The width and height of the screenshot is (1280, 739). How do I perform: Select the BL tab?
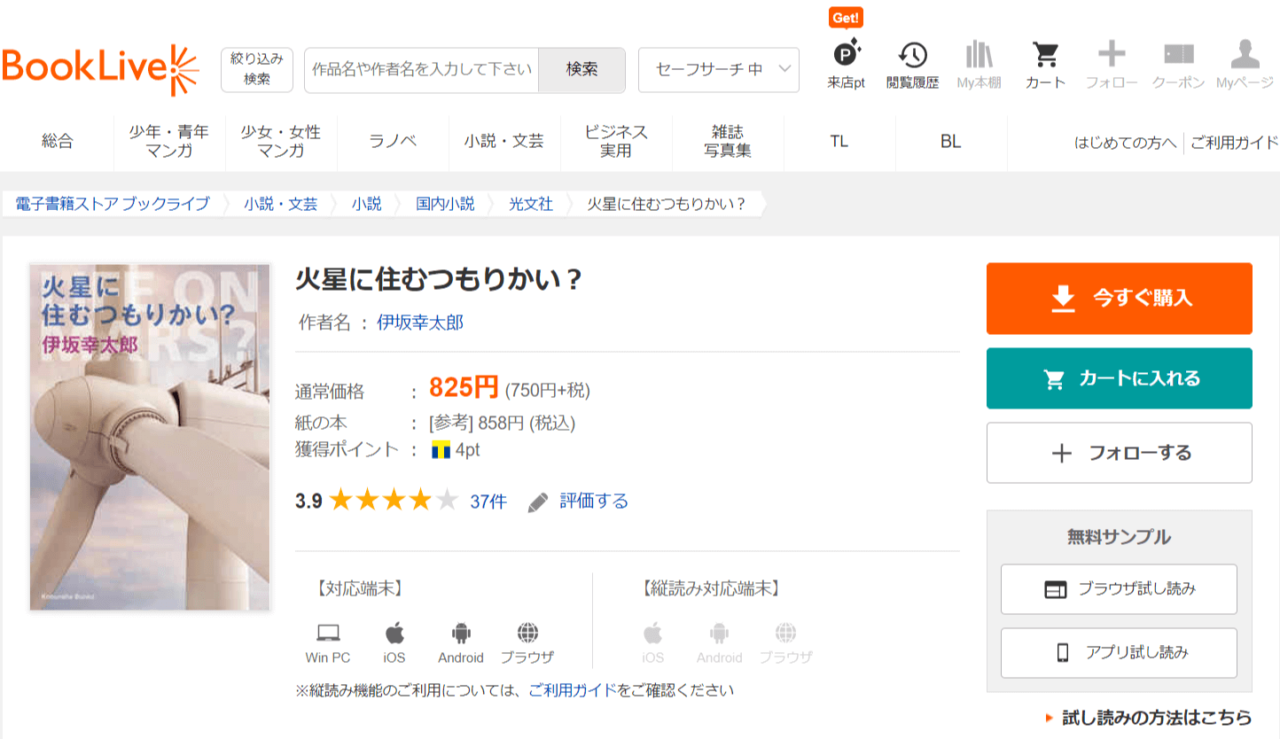pos(951,142)
